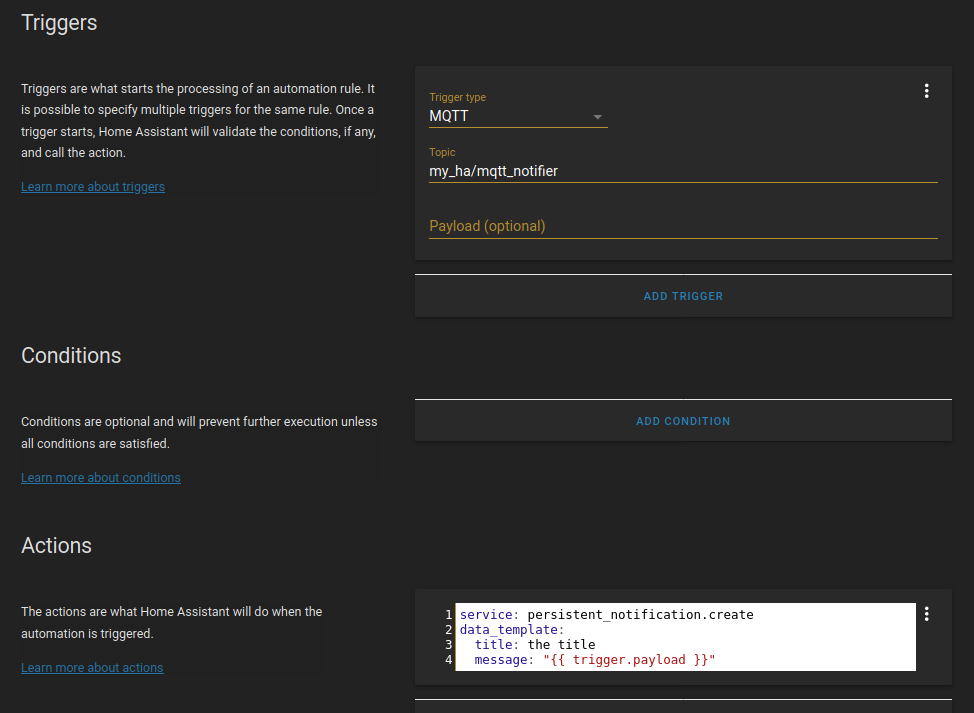Open the Learn more about conditions link
Viewport: 974px width, 713px height.
pyautogui.click(x=101, y=478)
